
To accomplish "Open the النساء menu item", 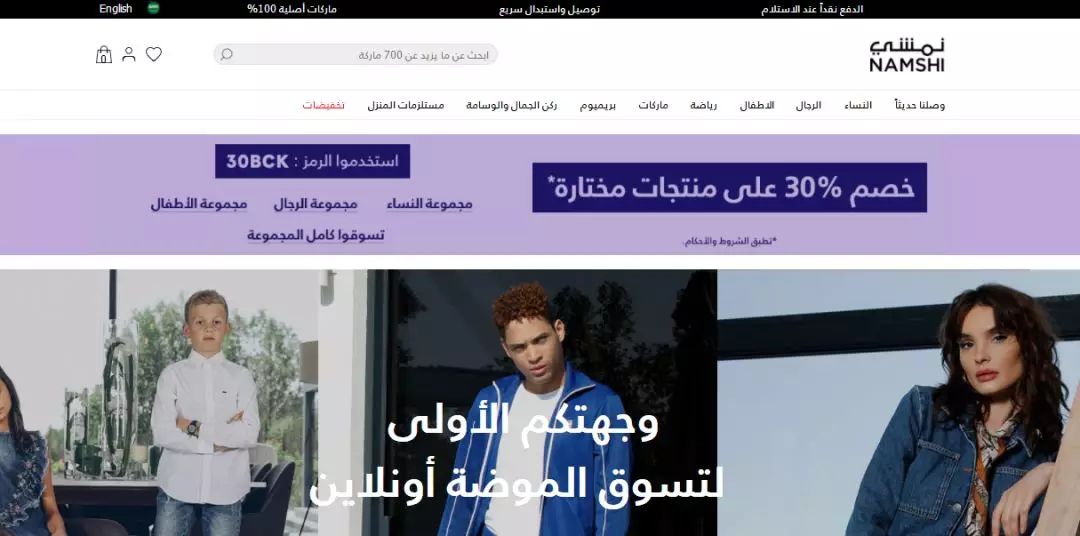I will coord(858,105).
